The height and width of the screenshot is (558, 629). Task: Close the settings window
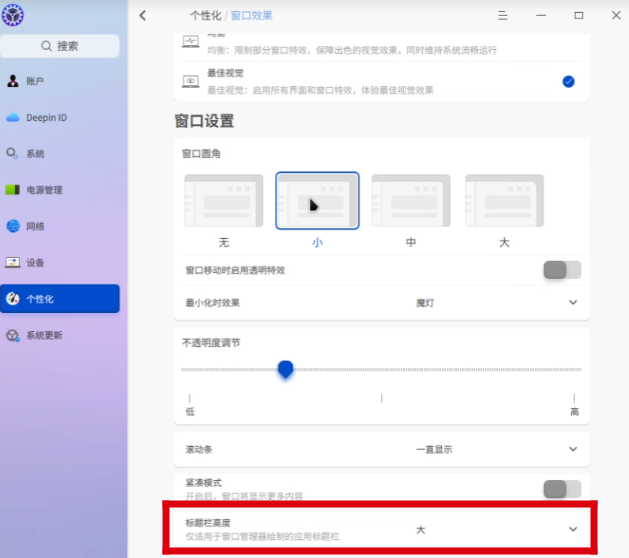[x=616, y=16]
